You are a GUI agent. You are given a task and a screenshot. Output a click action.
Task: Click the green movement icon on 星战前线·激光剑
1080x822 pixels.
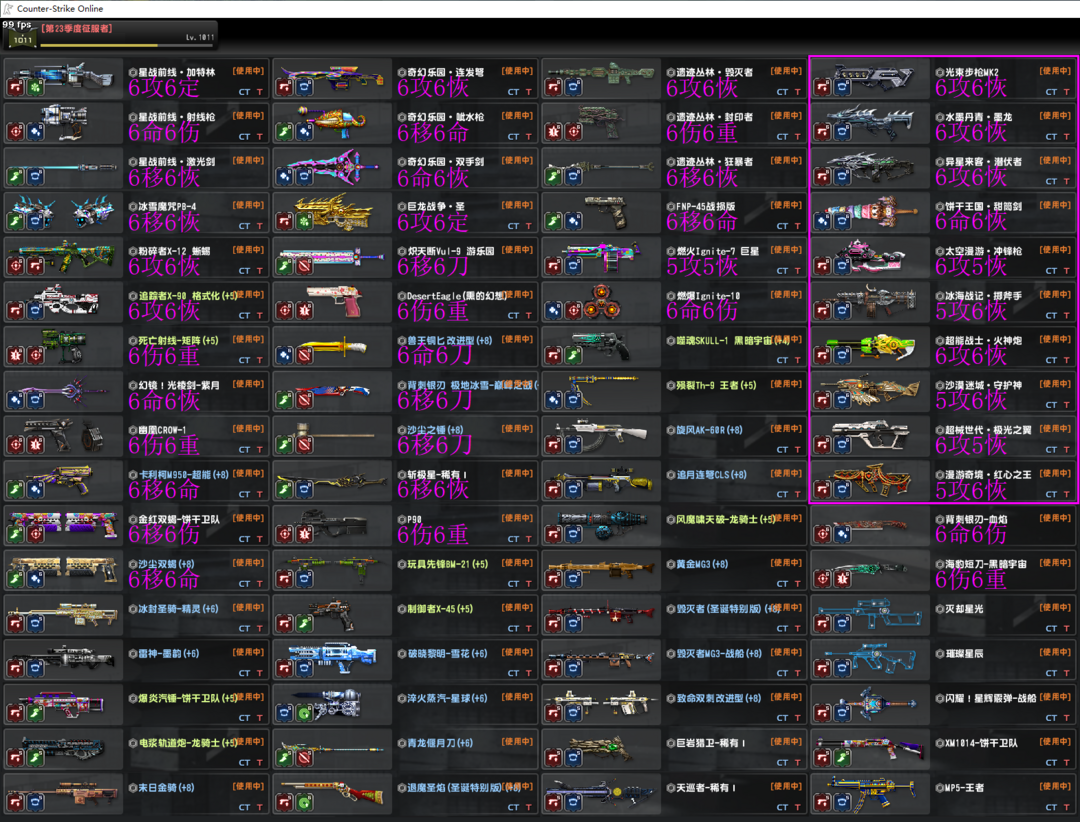coord(15,176)
